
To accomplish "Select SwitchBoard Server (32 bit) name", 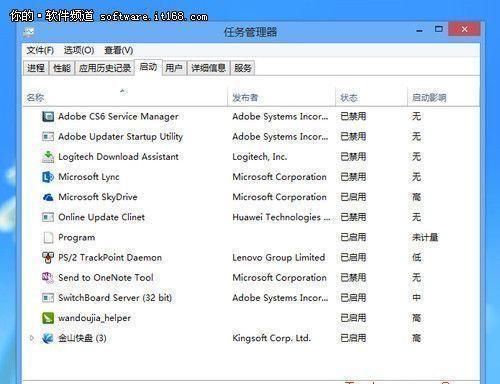I will [115, 298].
